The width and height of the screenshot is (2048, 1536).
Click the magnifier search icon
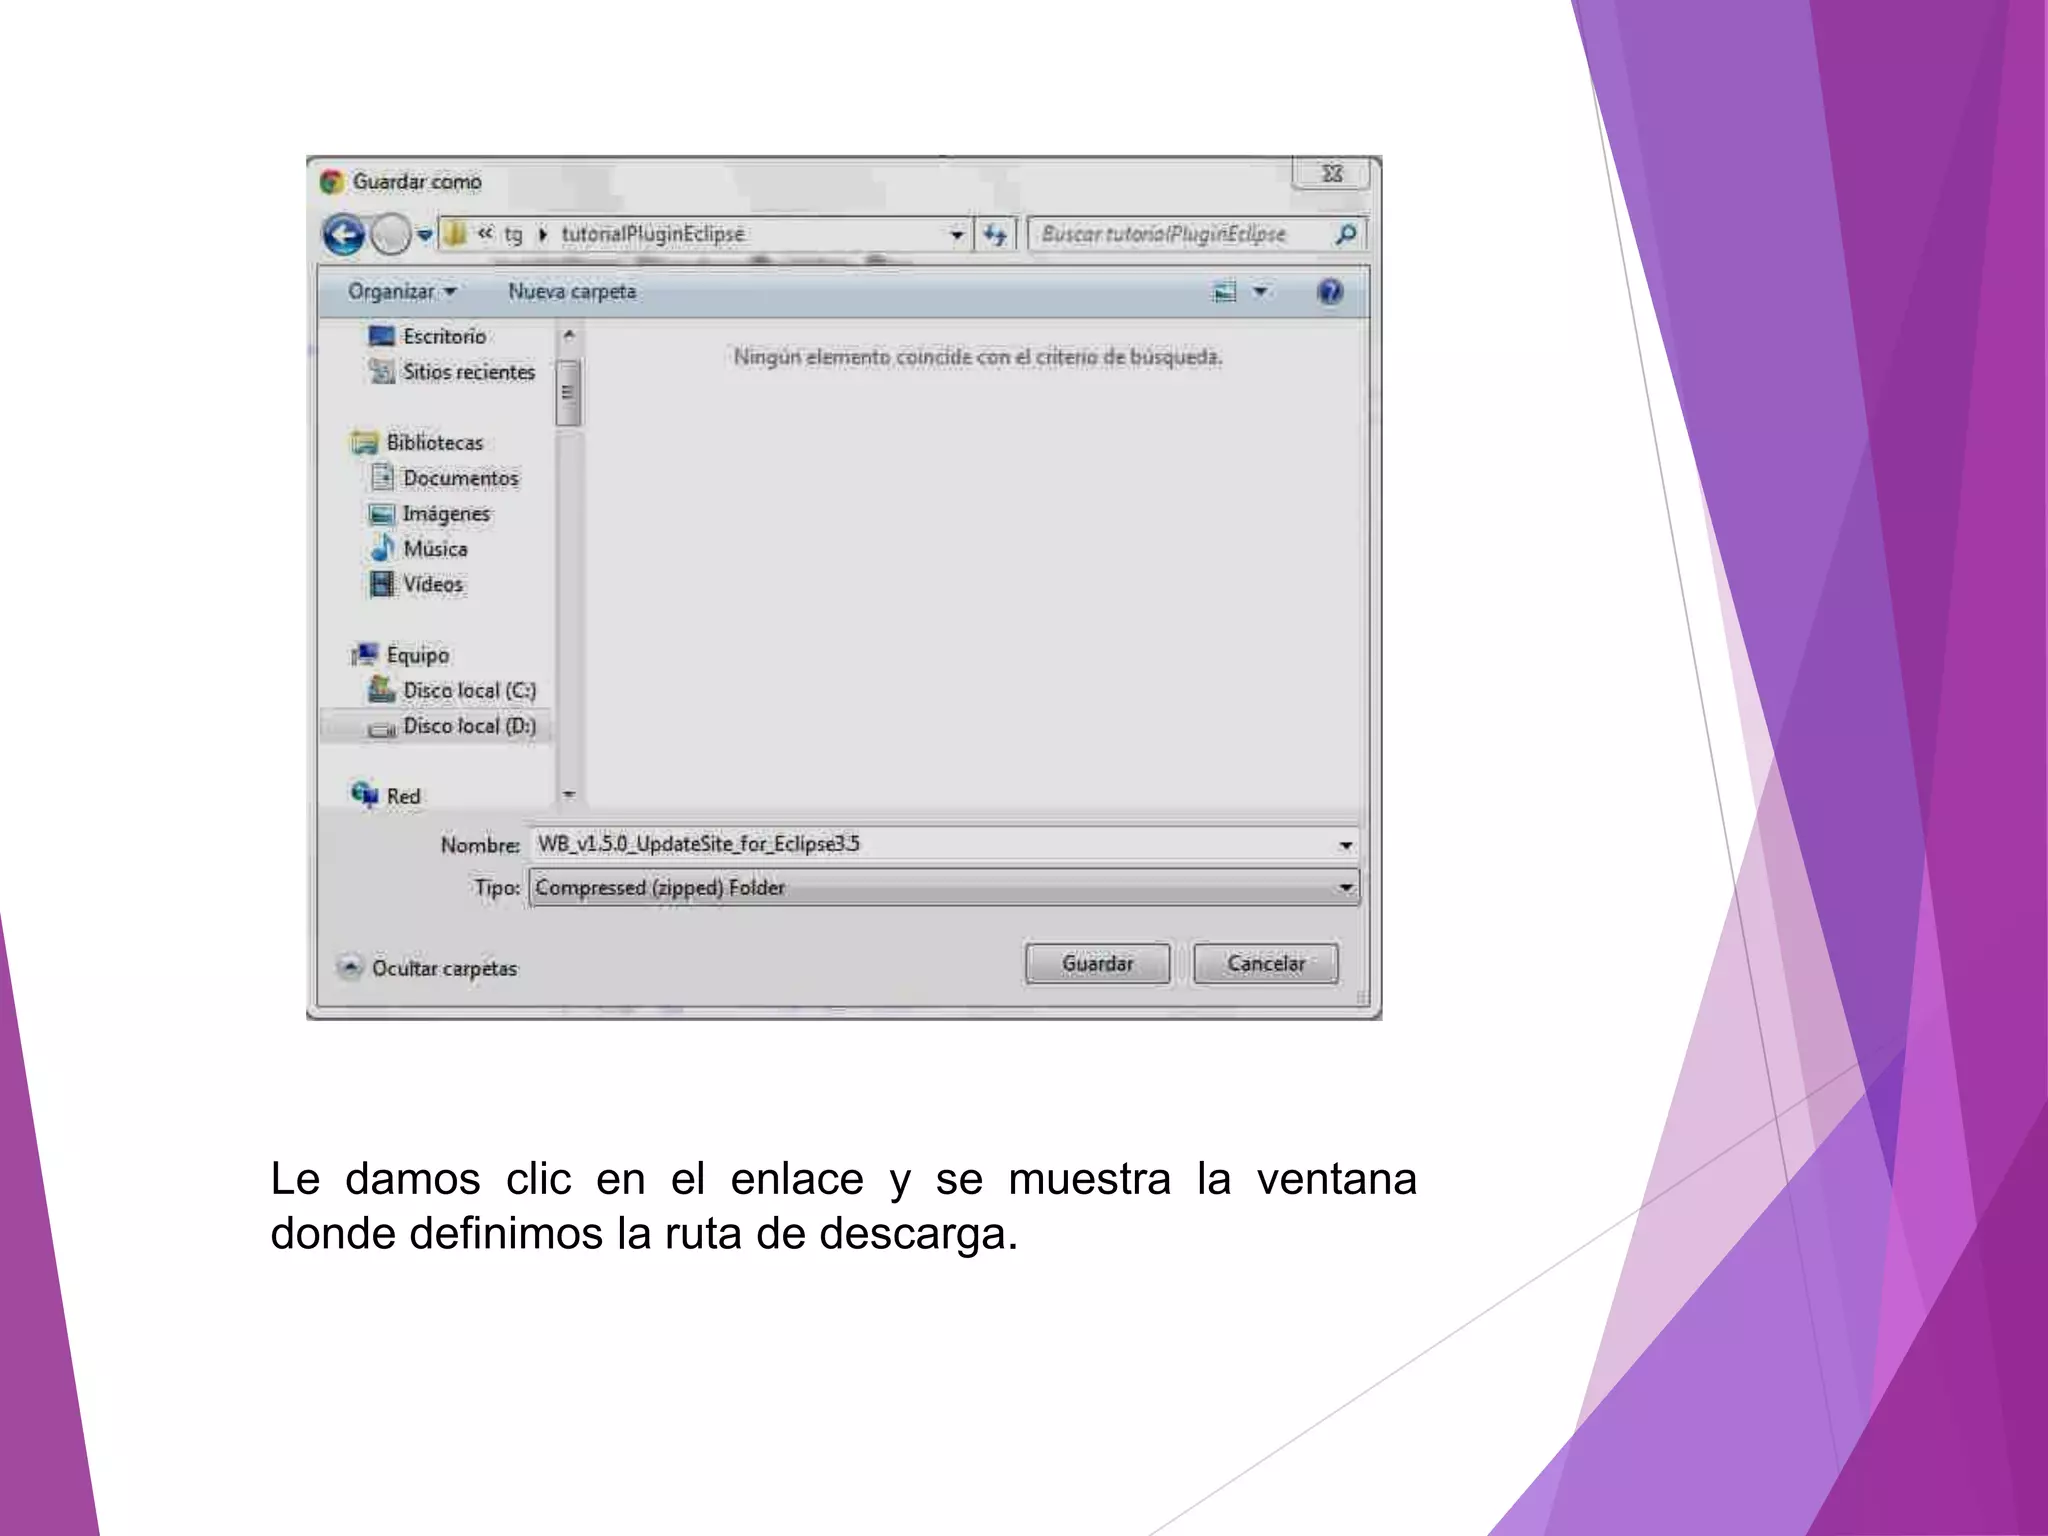pos(1346,234)
